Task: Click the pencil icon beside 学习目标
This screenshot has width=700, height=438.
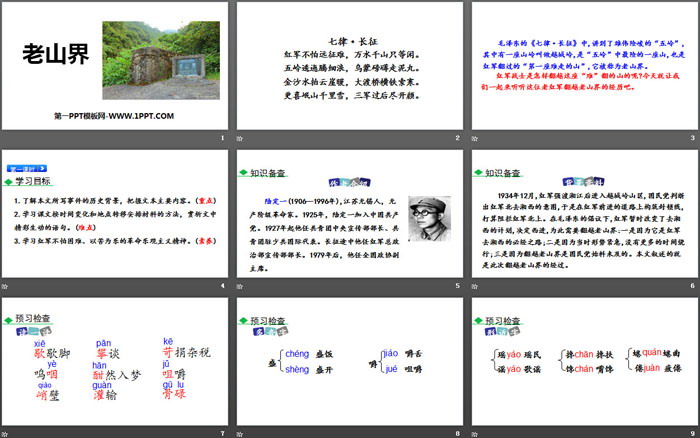Action: (x=8, y=183)
